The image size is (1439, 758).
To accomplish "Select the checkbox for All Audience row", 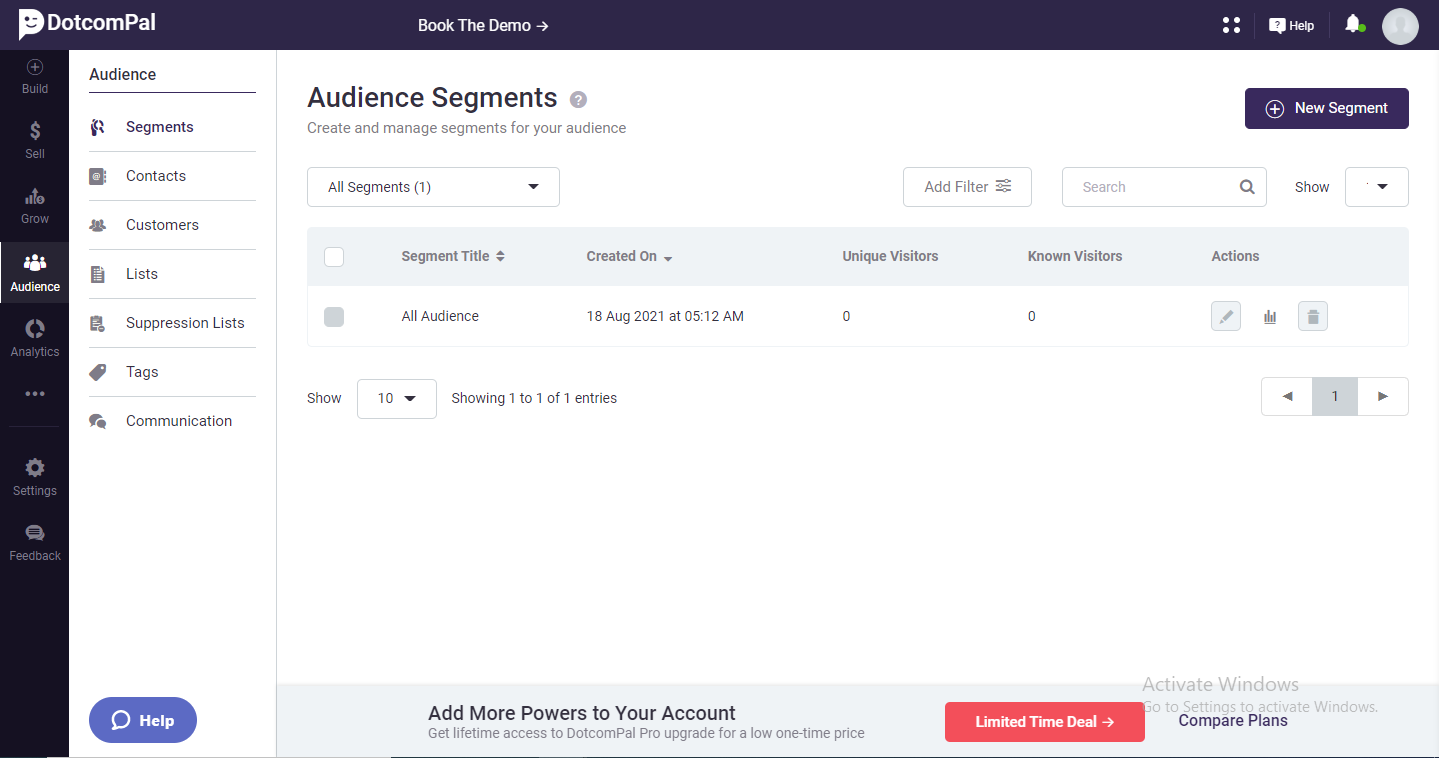I will [x=333, y=316].
